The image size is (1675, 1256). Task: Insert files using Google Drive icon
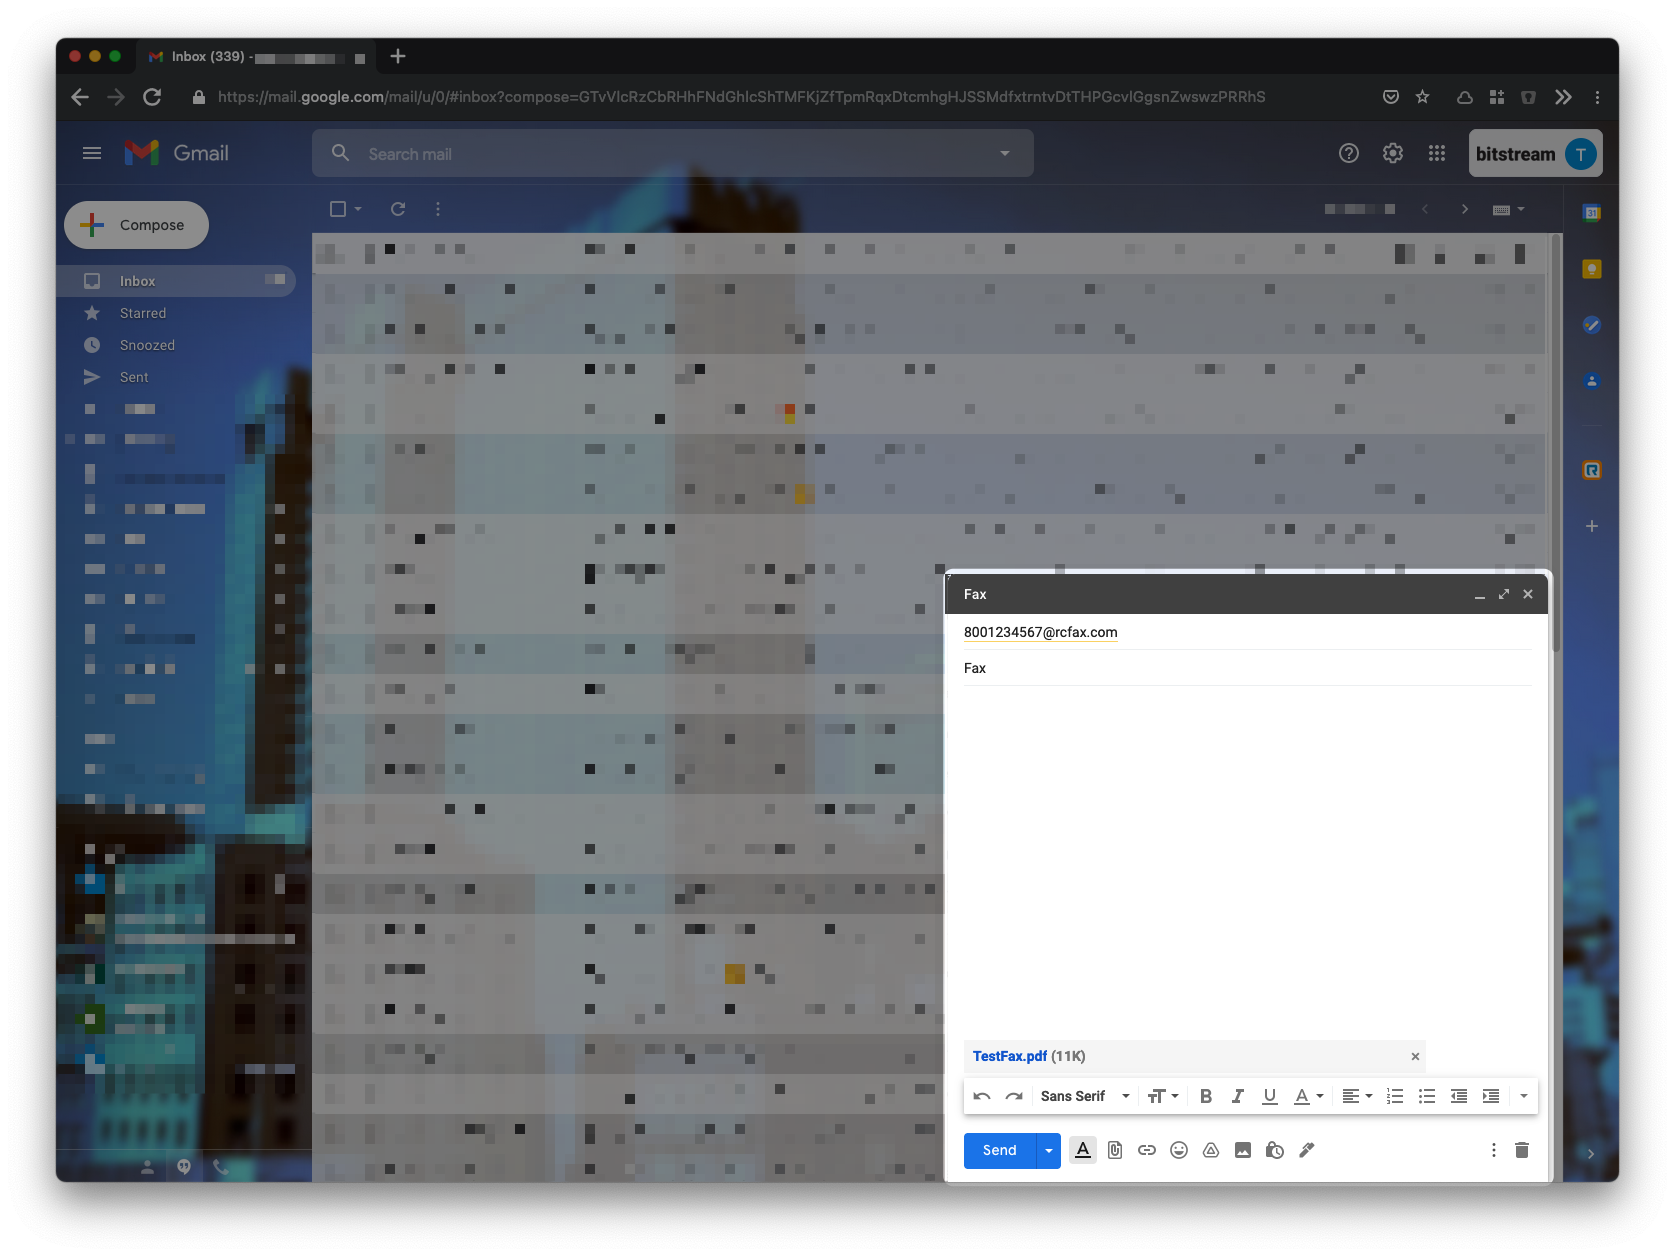1211,1150
